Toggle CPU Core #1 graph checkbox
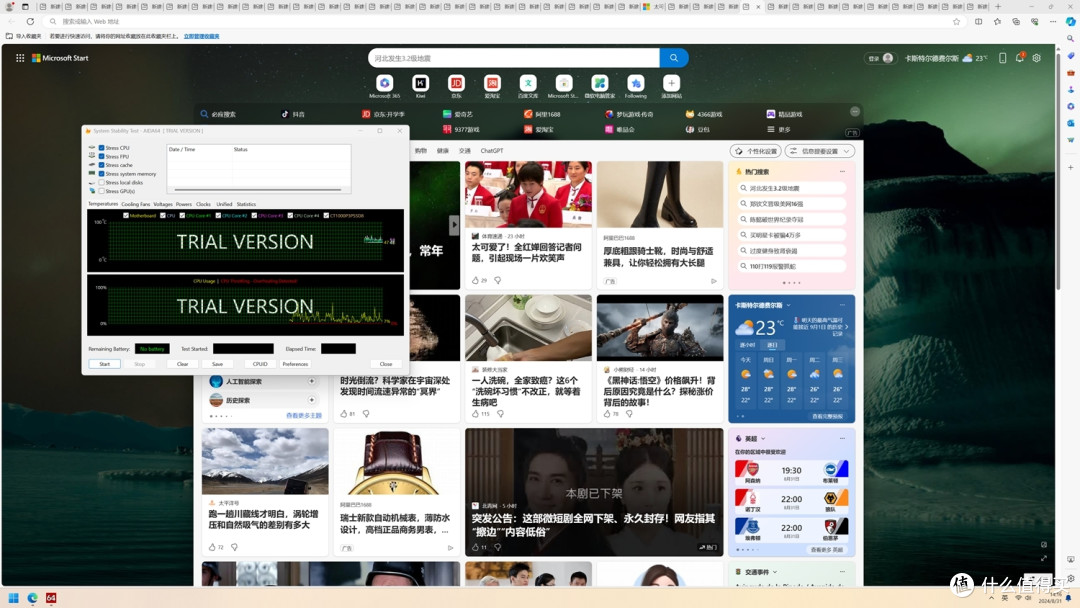 coord(182,216)
